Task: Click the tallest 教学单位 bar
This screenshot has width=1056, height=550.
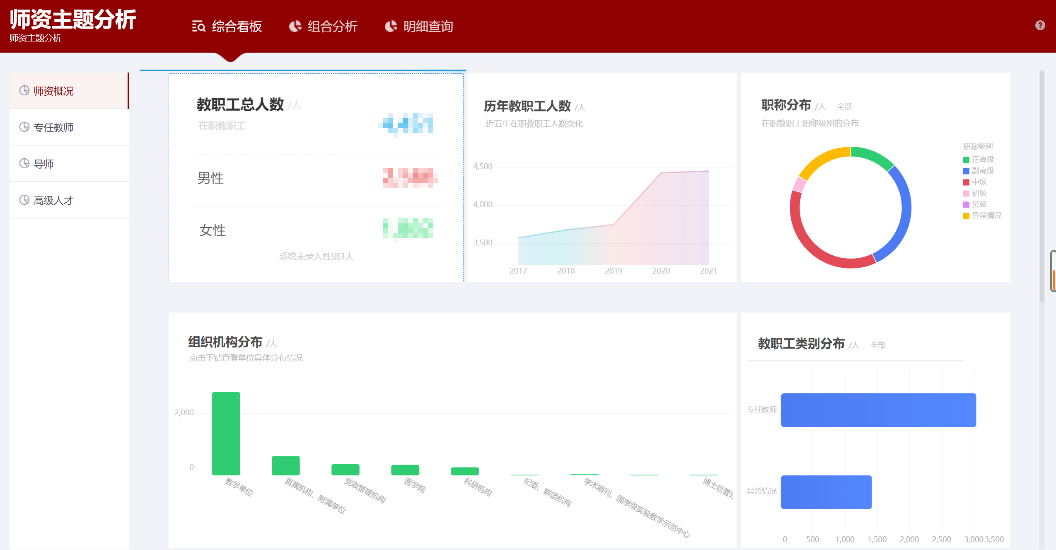Action: click(226, 434)
